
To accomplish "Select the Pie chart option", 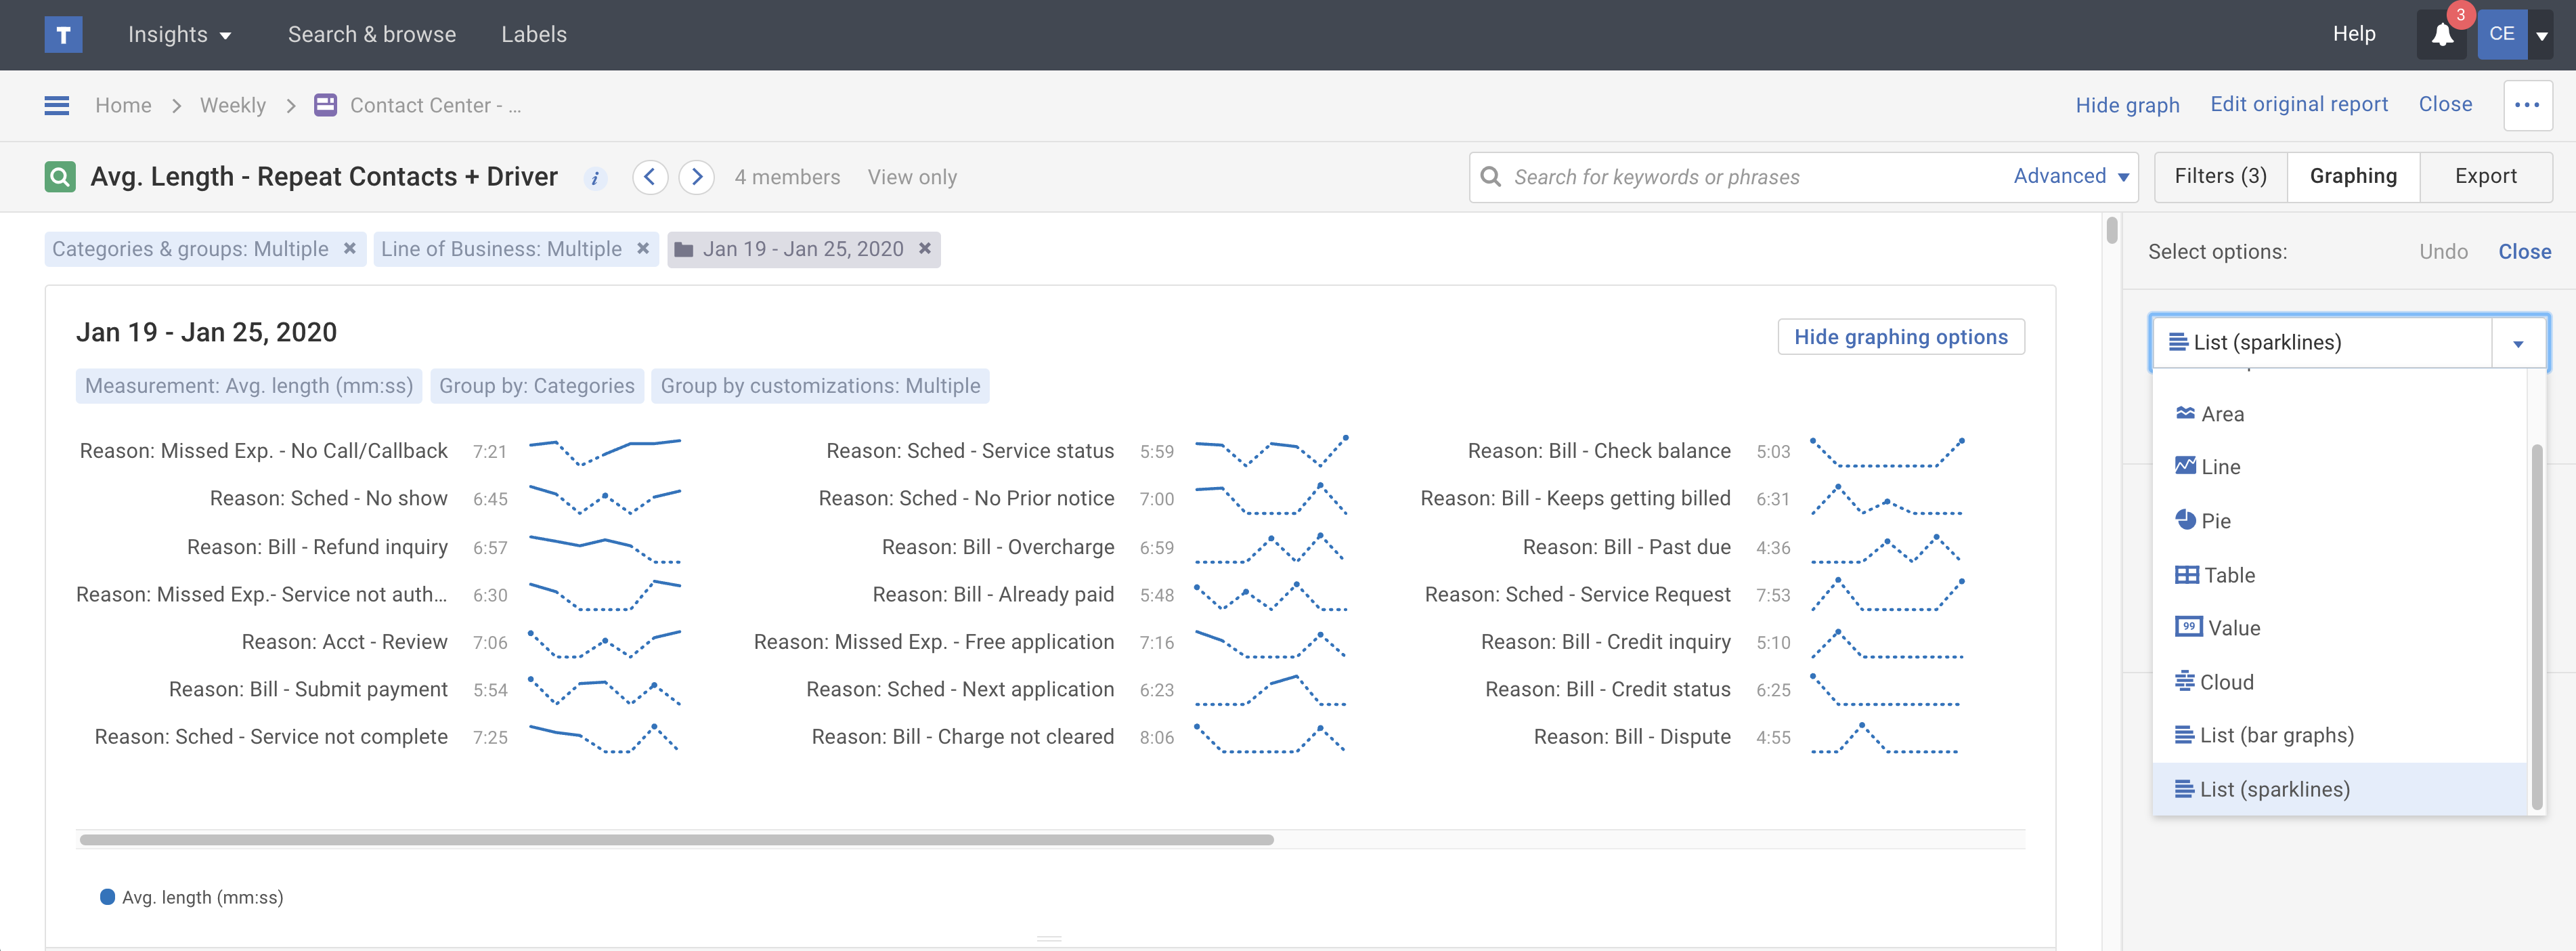I will 2215,521.
